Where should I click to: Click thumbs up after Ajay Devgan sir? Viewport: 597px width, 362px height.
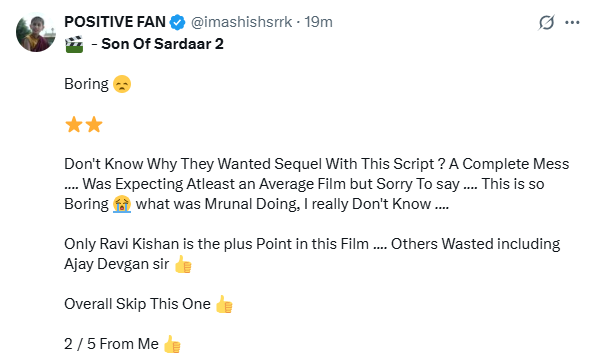[x=183, y=264]
